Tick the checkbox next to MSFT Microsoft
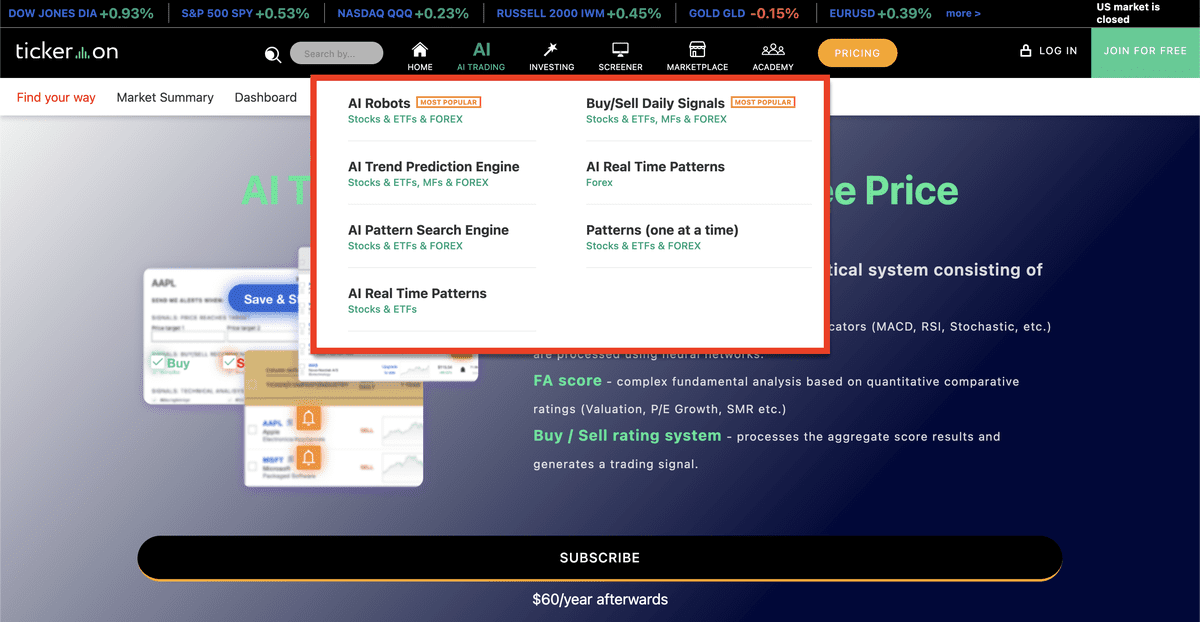This screenshot has height=622, width=1200. pyautogui.click(x=254, y=467)
